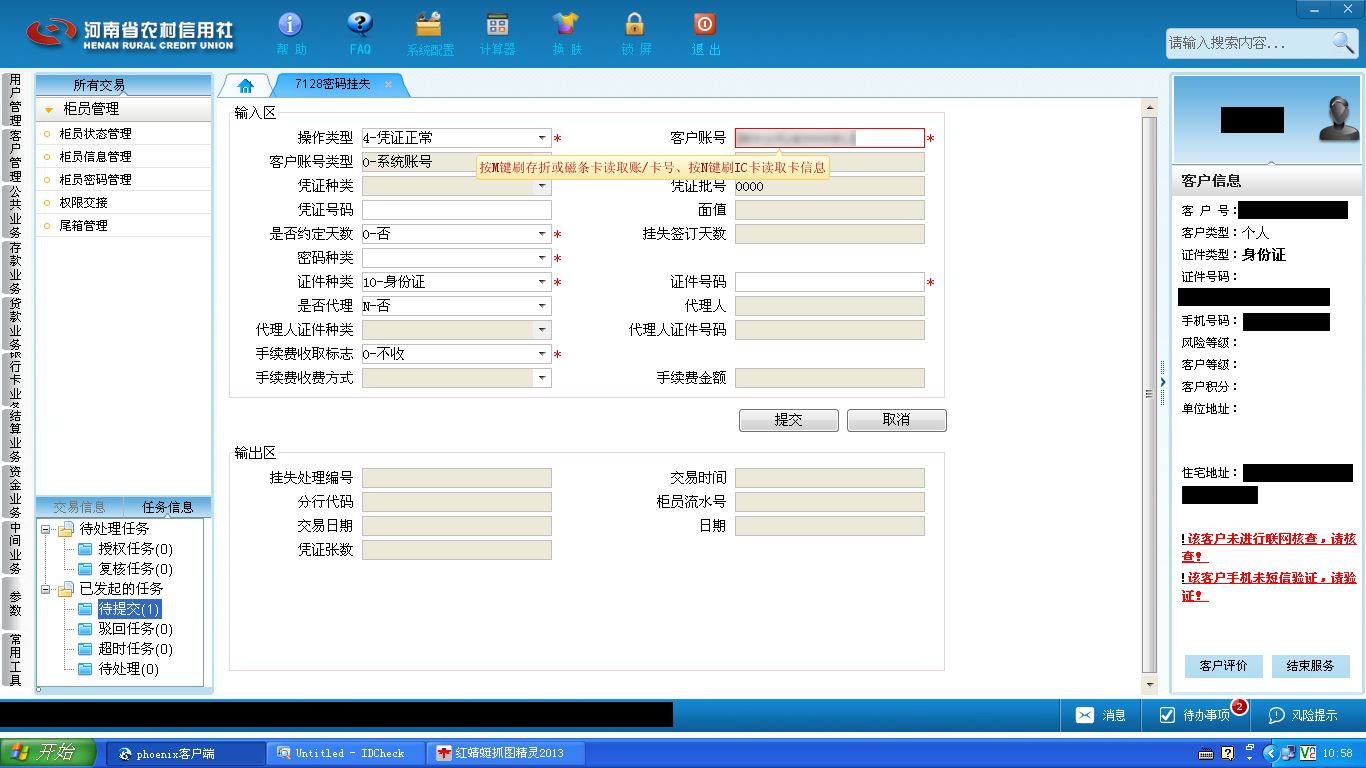Click the 证件号码 input field
The height and width of the screenshot is (768, 1366).
830,282
